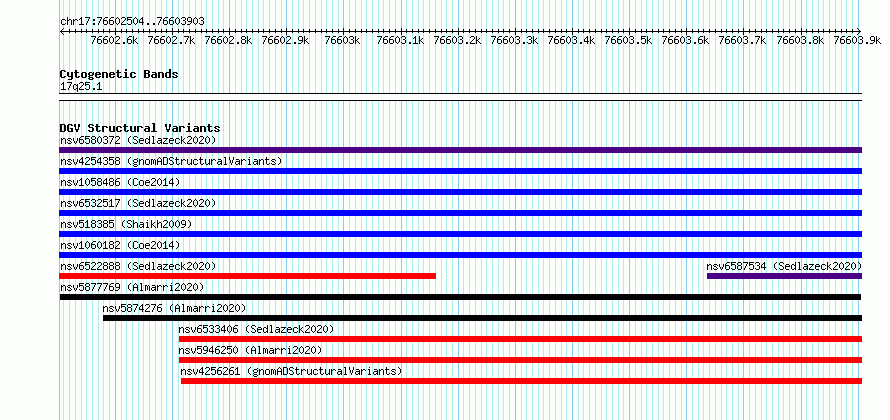Image resolution: width=890 pixels, height=420 pixels.
Task: Click ruler position 76602.8k
Action: pyautogui.click(x=228, y=40)
